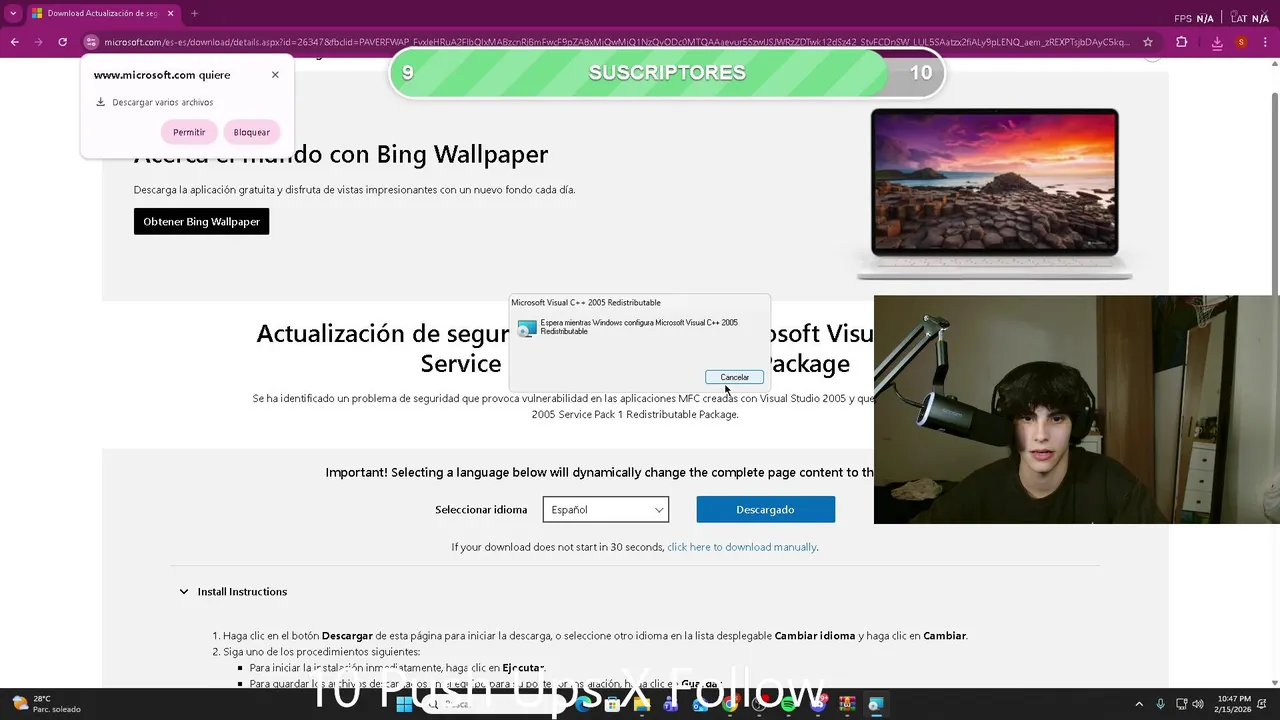This screenshot has width=1280, height=720.
Task: Show hidden system tray icons
Action: click(1139, 704)
